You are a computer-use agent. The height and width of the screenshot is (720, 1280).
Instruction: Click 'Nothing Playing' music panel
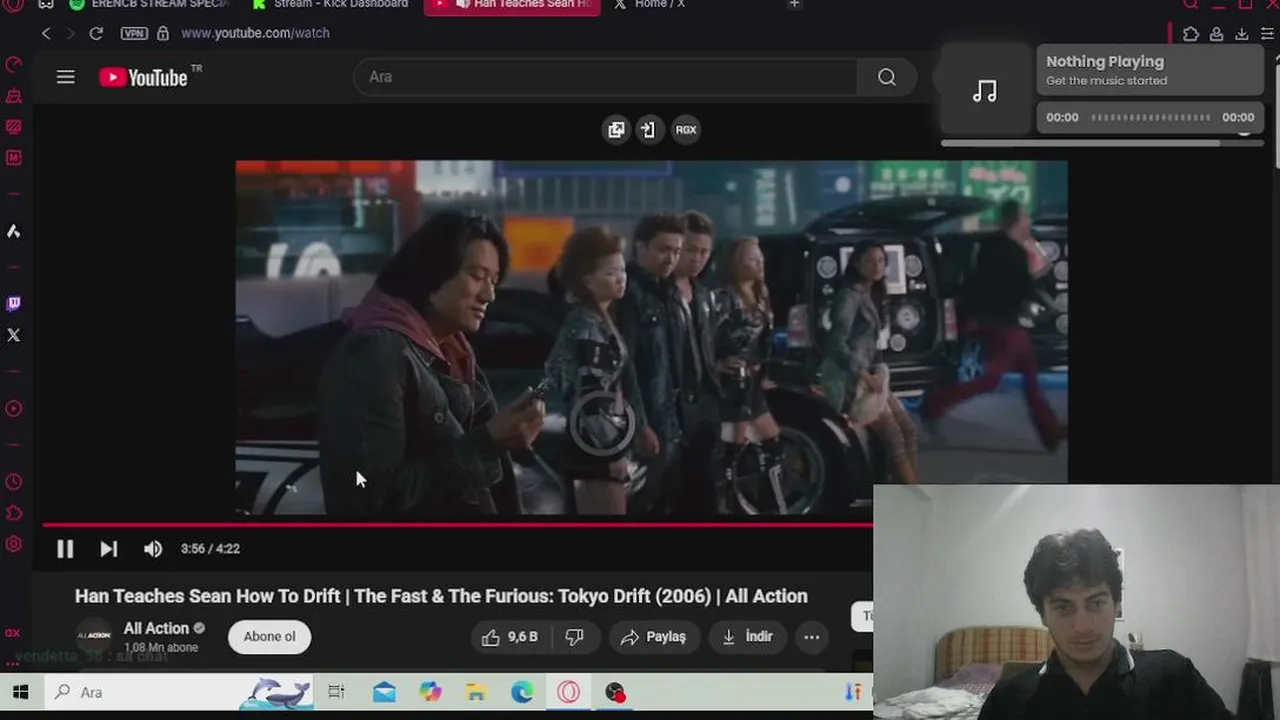(x=1149, y=70)
